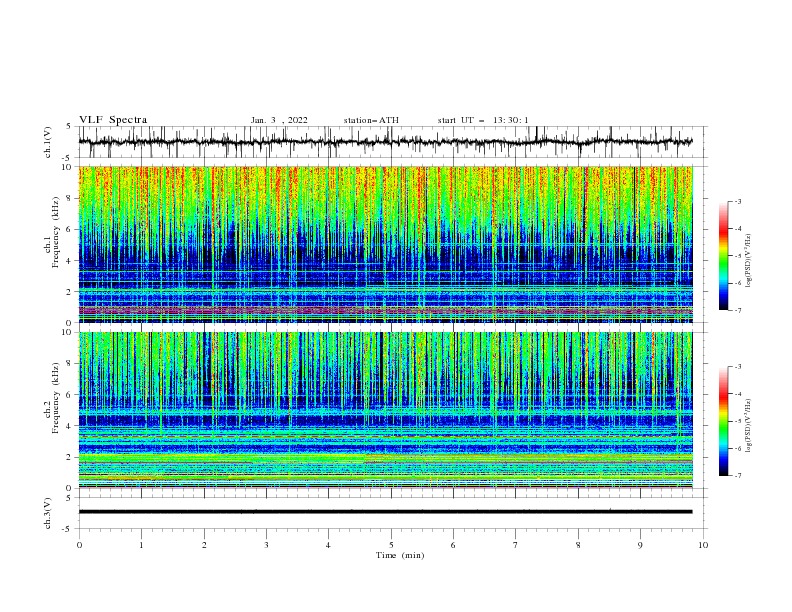Screen dimensions: 792x612
Task: Click the ch.2 spectrogram plot panel
Action: pyautogui.click(x=385, y=410)
